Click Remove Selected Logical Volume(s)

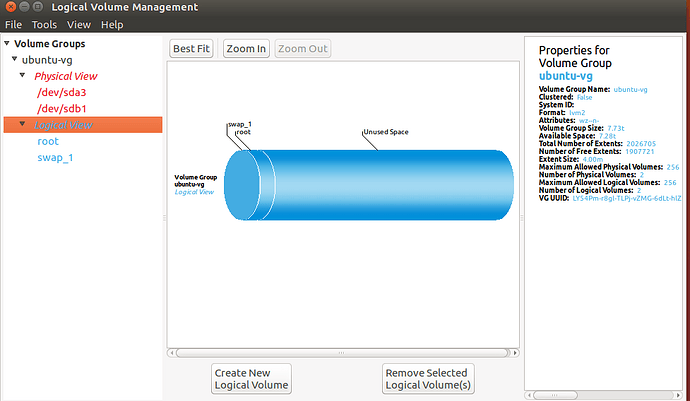(427, 378)
